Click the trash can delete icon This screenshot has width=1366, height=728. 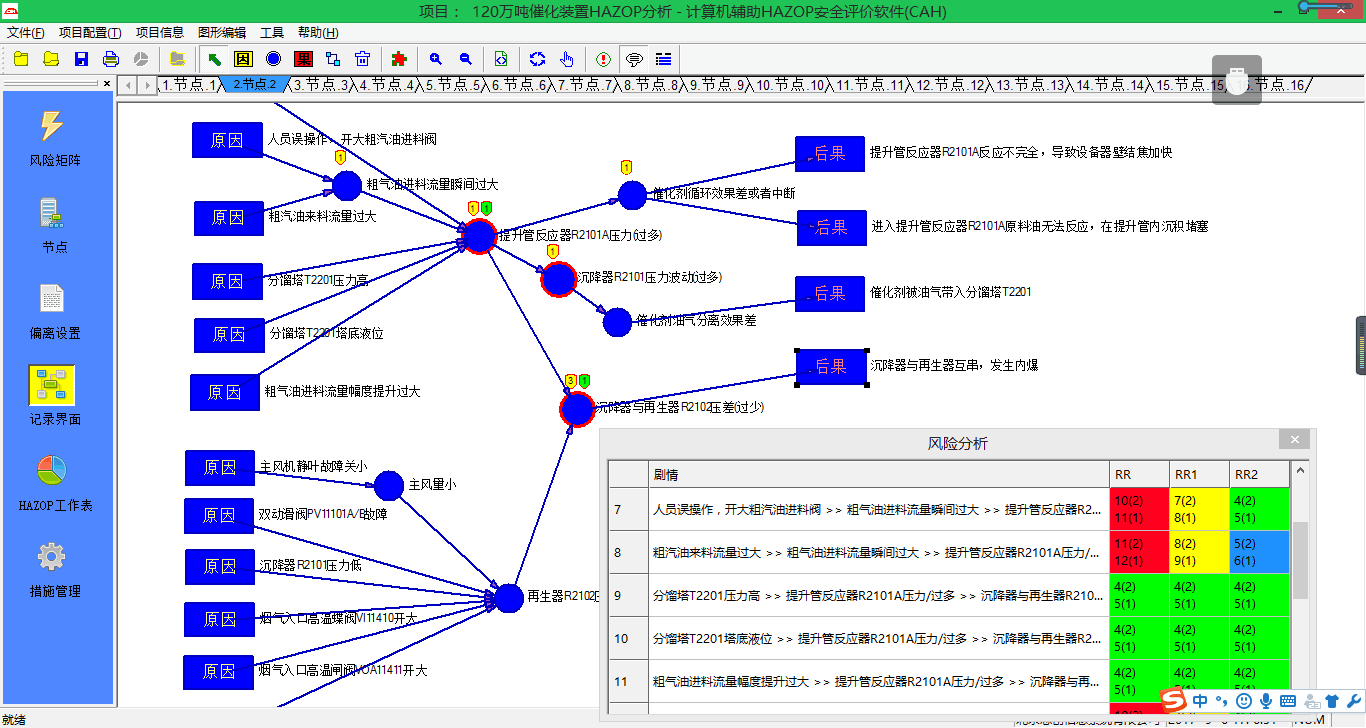[x=363, y=59]
